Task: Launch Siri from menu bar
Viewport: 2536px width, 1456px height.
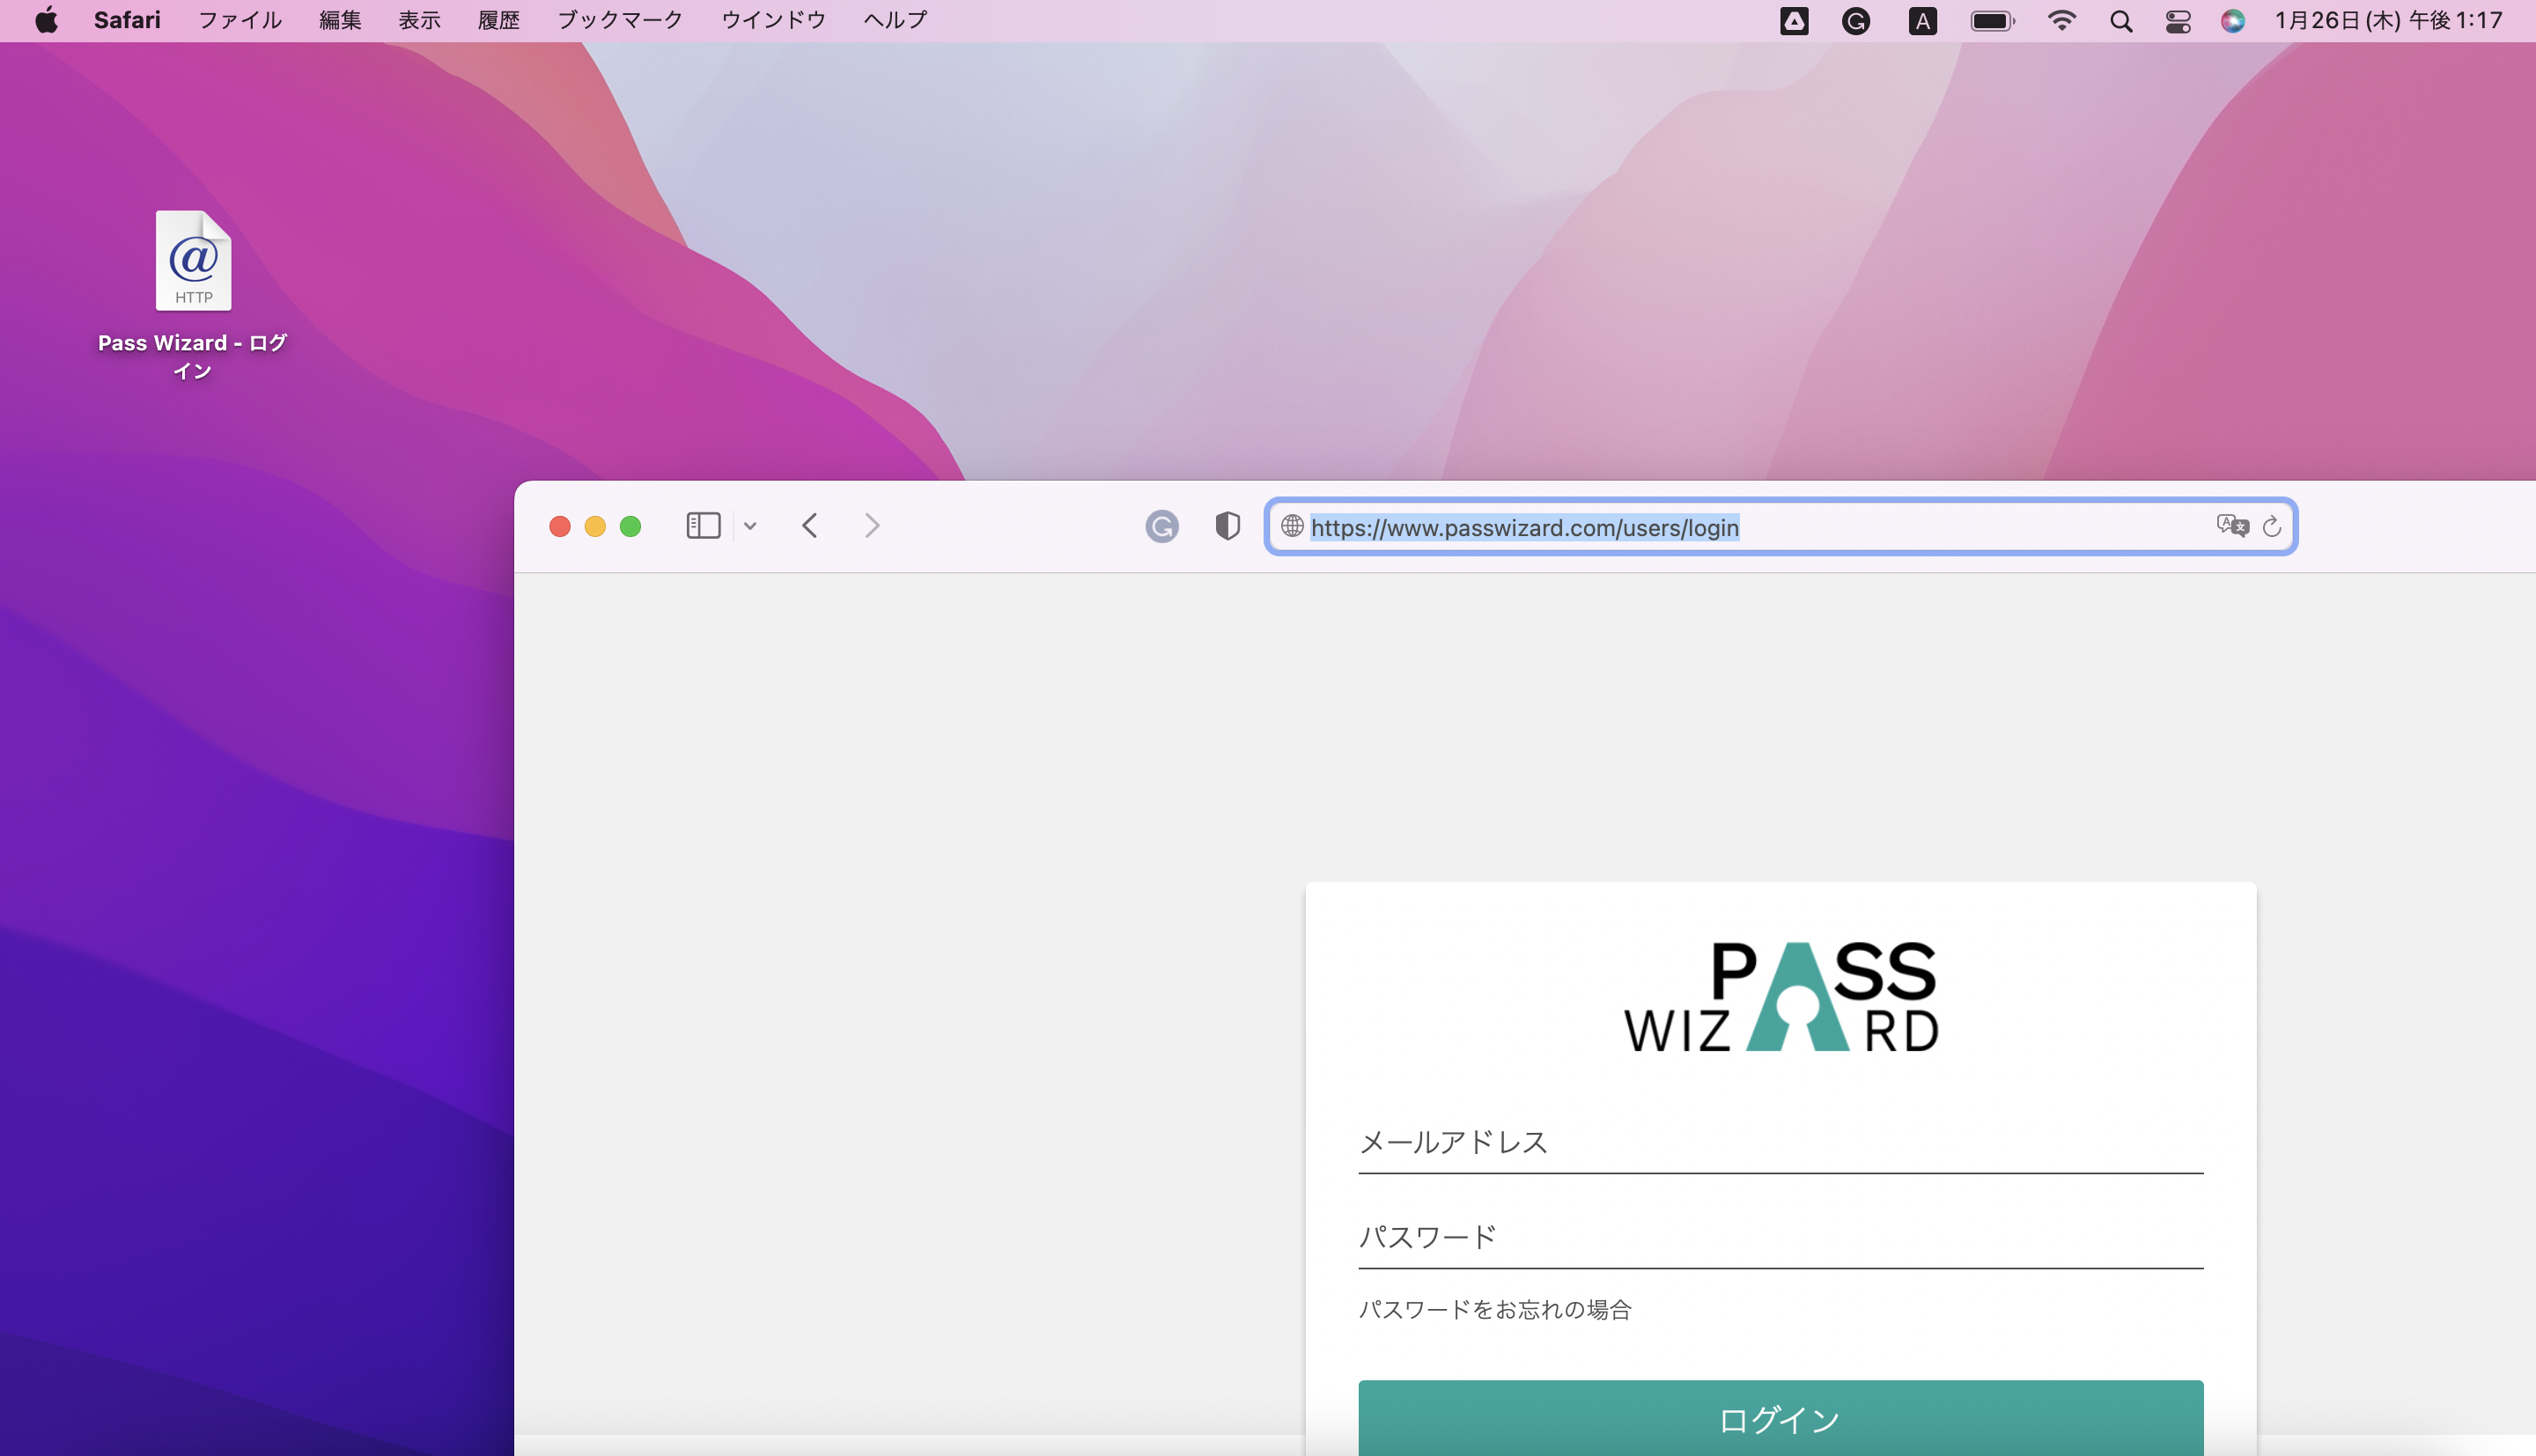Action: (2233, 21)
